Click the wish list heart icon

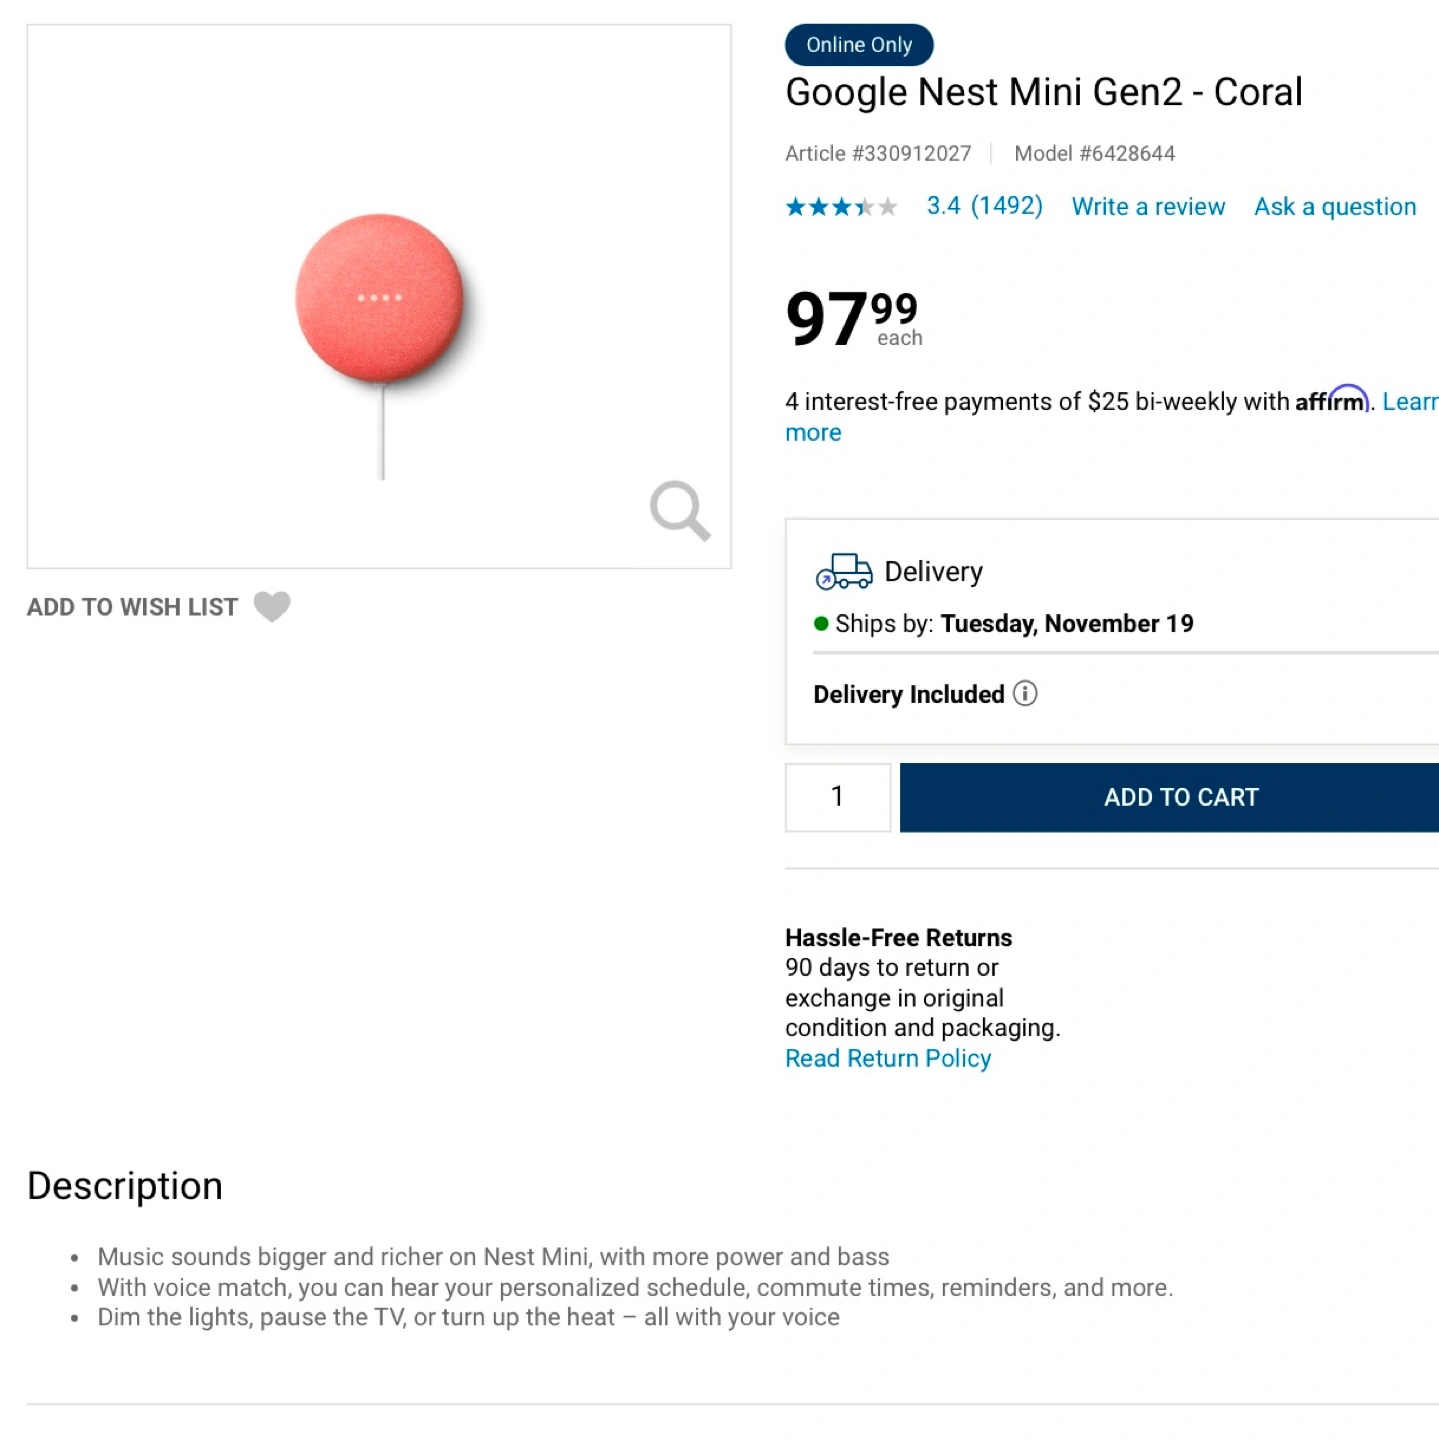click(272, 606)
